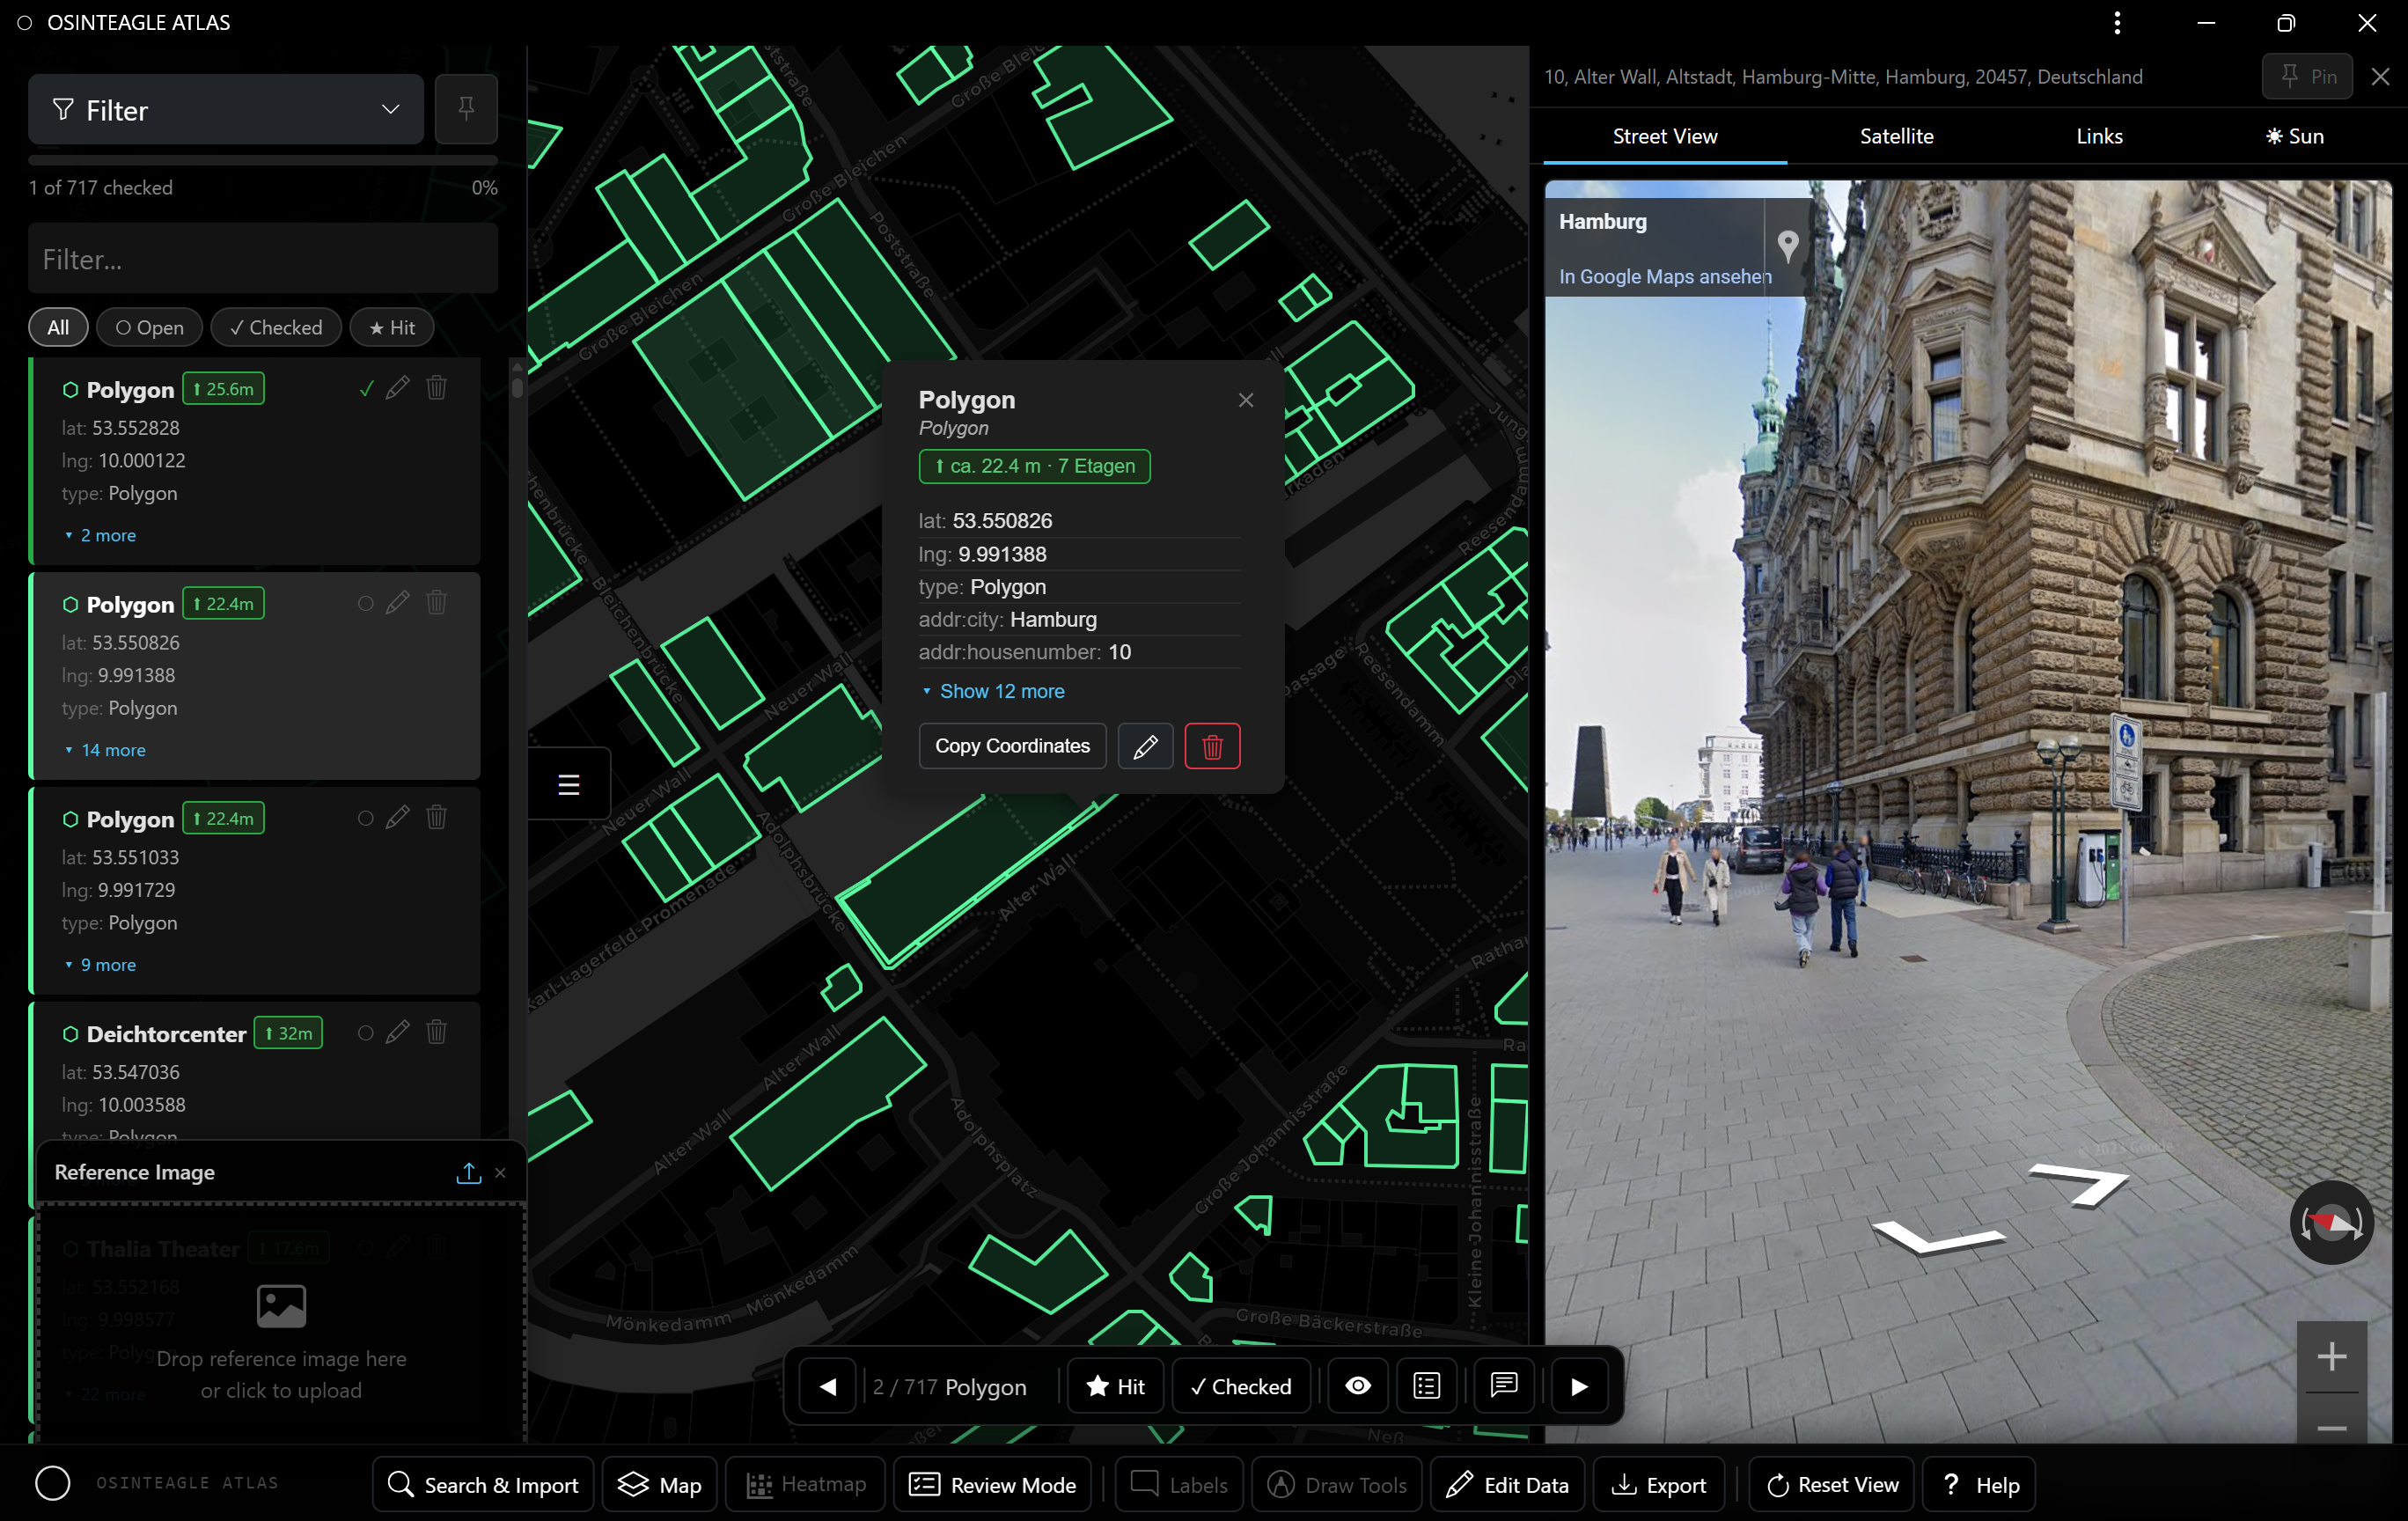Delete the Deichtorcenter entry
The image size is (2408, 1521).
point(437,1033)
